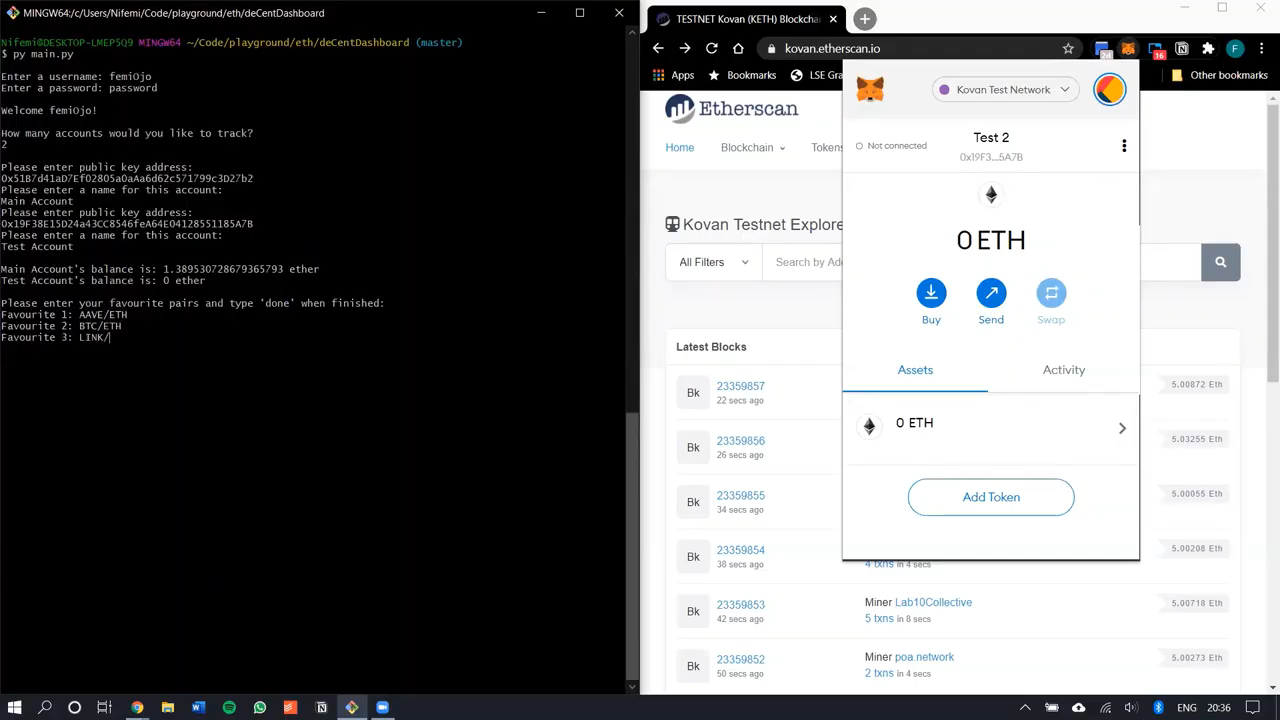Open the Chrome extensions puzzle menu
The image size is (1280, 720).
1208,48
